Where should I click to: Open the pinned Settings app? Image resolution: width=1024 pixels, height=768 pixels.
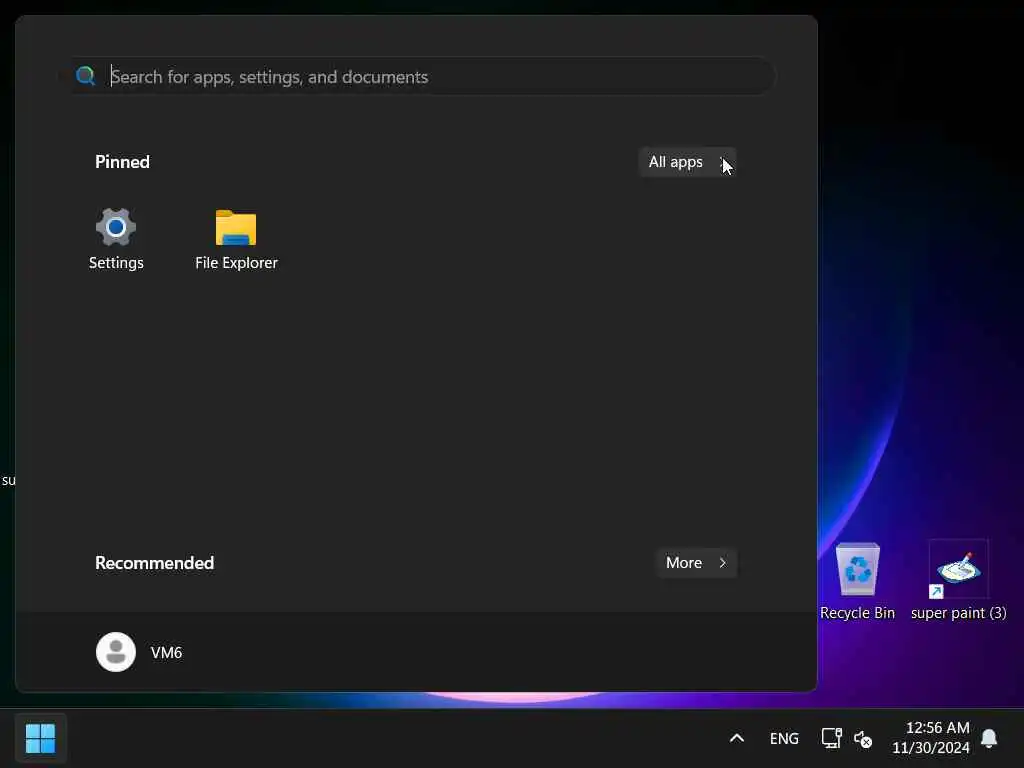[x=116, y=238]
